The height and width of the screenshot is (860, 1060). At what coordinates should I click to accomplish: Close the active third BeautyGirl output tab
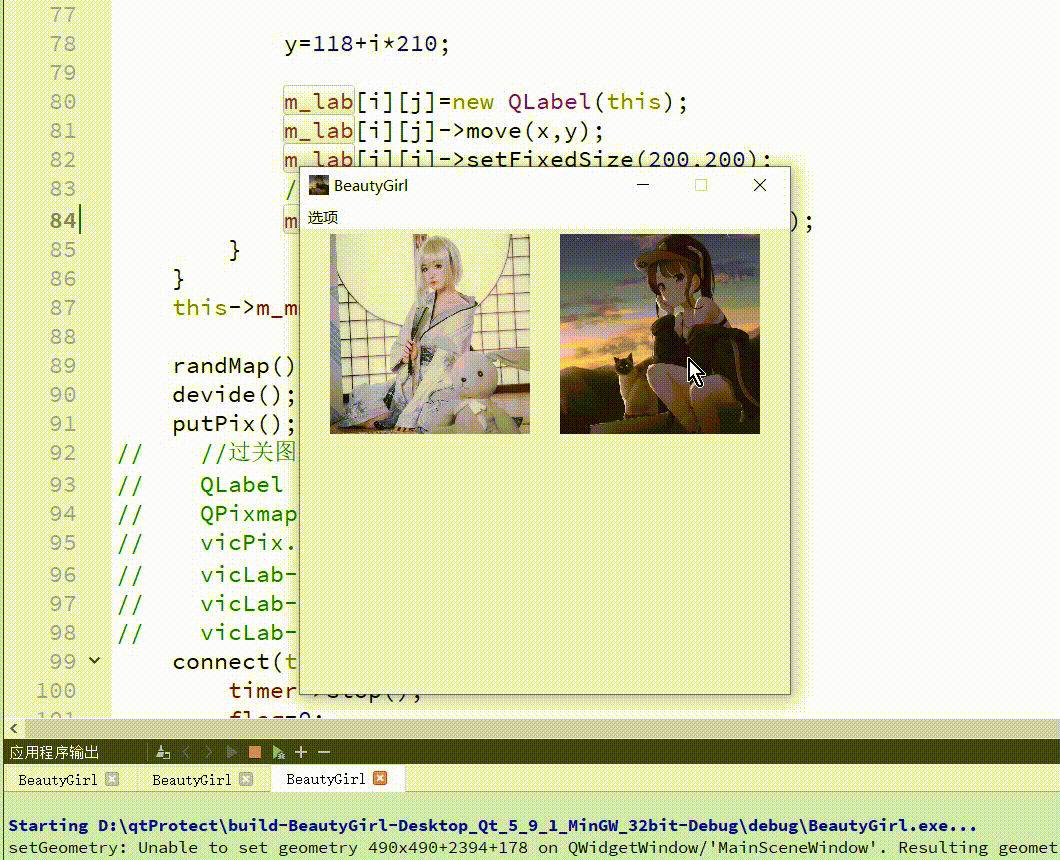[380, 778]
